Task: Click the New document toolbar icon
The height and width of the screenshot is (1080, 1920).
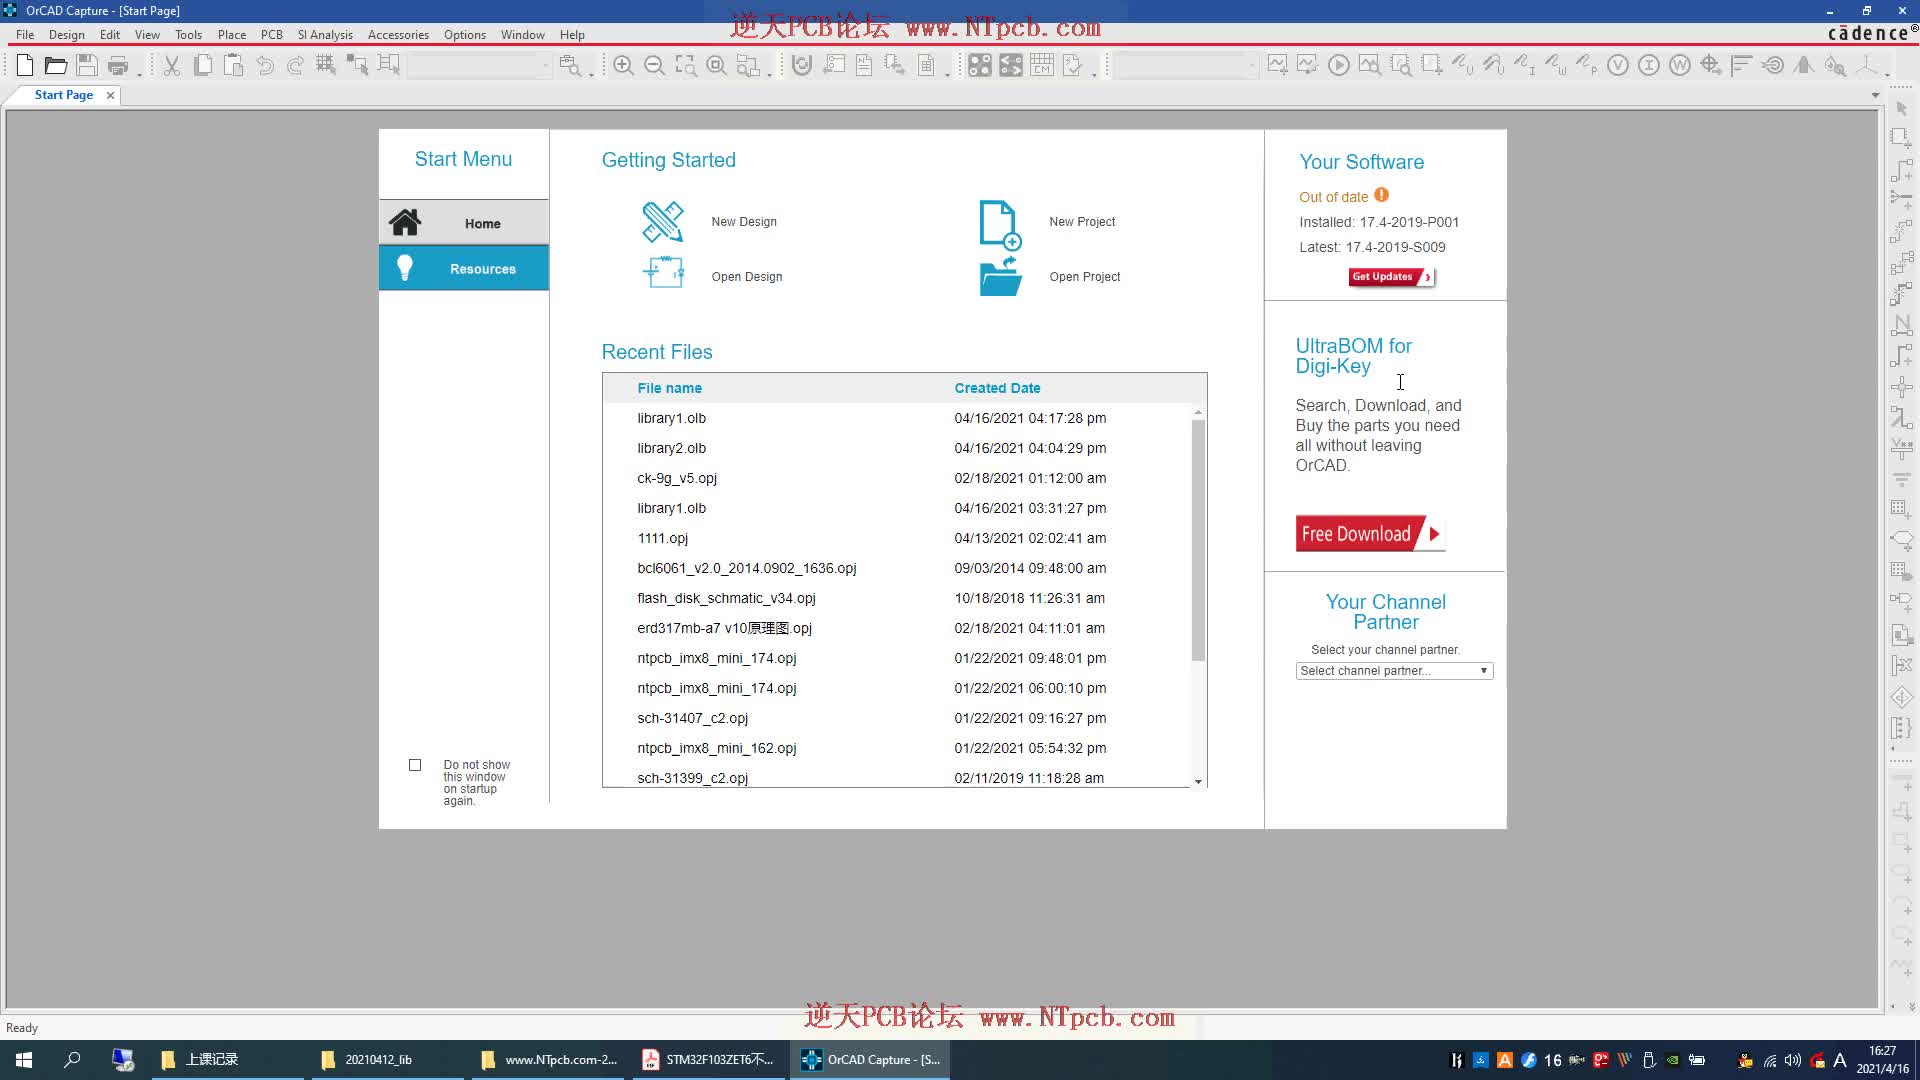Action: pyautogui.click(x=25, y=66)
